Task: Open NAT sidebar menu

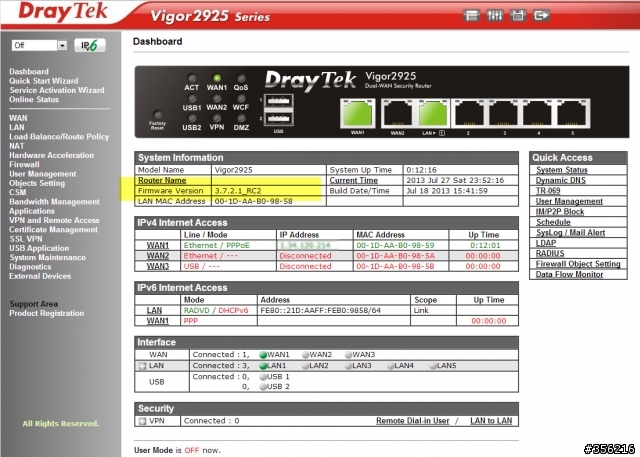Action: (x=17, y=146)
